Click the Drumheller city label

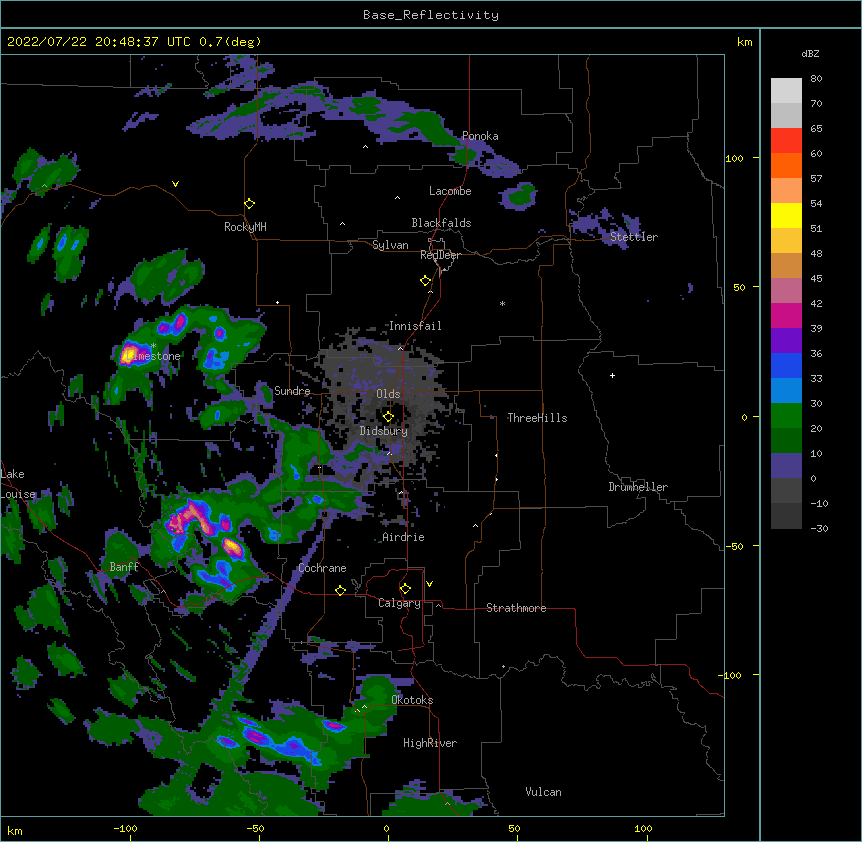click(x=638, y=487)
